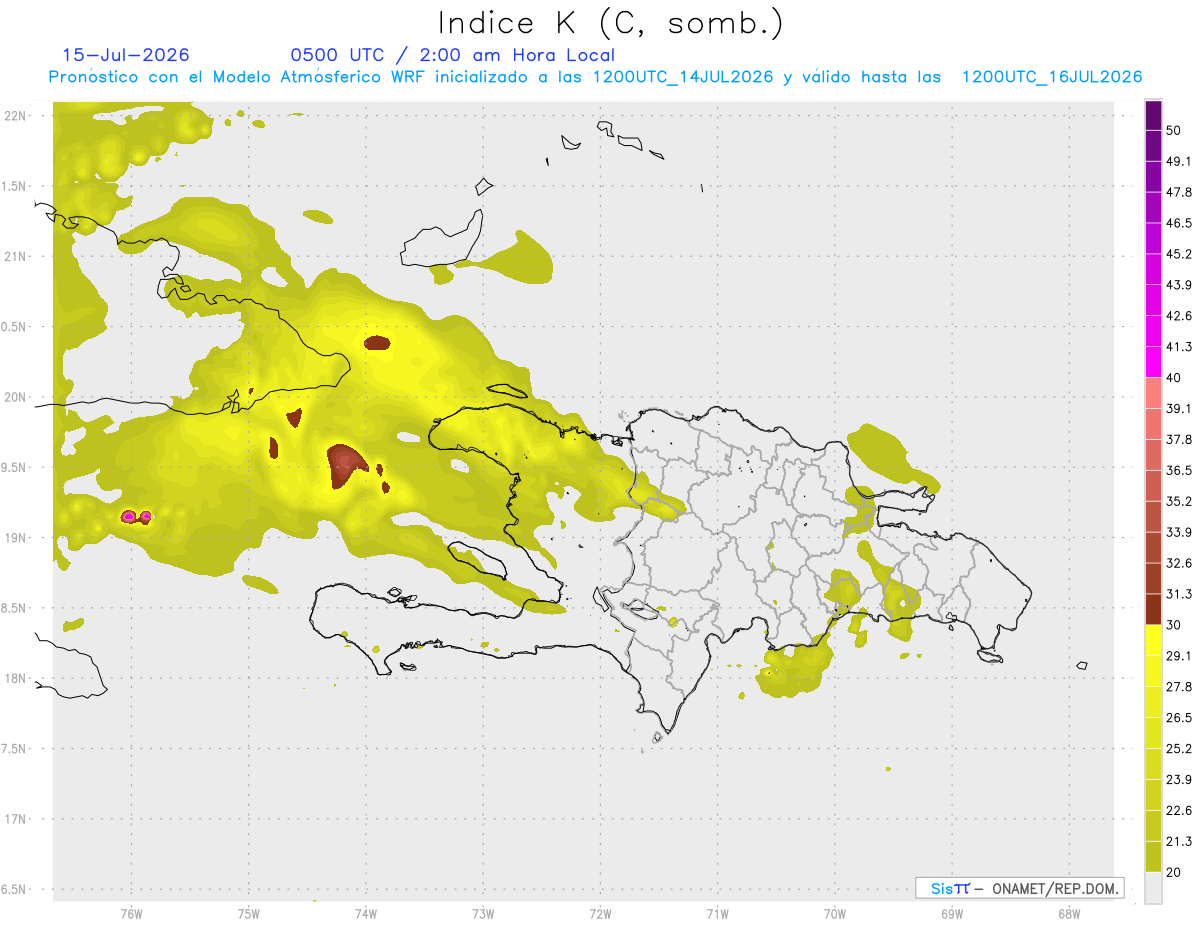This screenshot has width=1200, height=927.
Task: Click the "43.9" colorbar value
Action: coord(1179,285)
